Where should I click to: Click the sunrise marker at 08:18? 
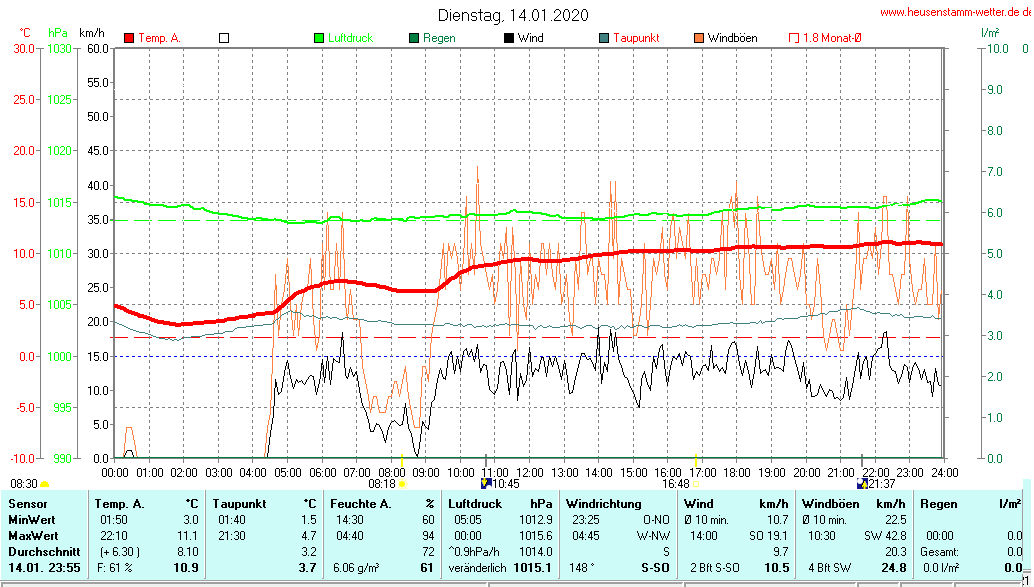tap(403, 484)
